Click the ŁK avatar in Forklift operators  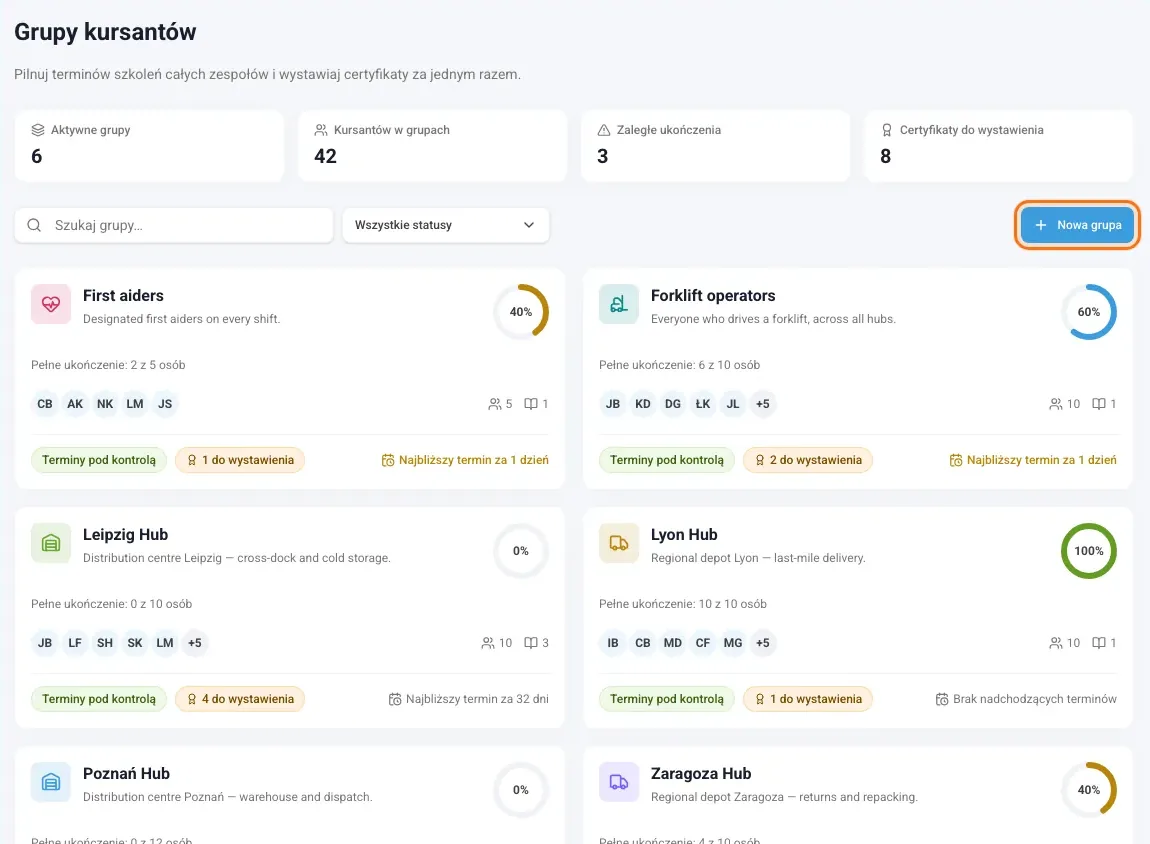[x=703, y=404]
